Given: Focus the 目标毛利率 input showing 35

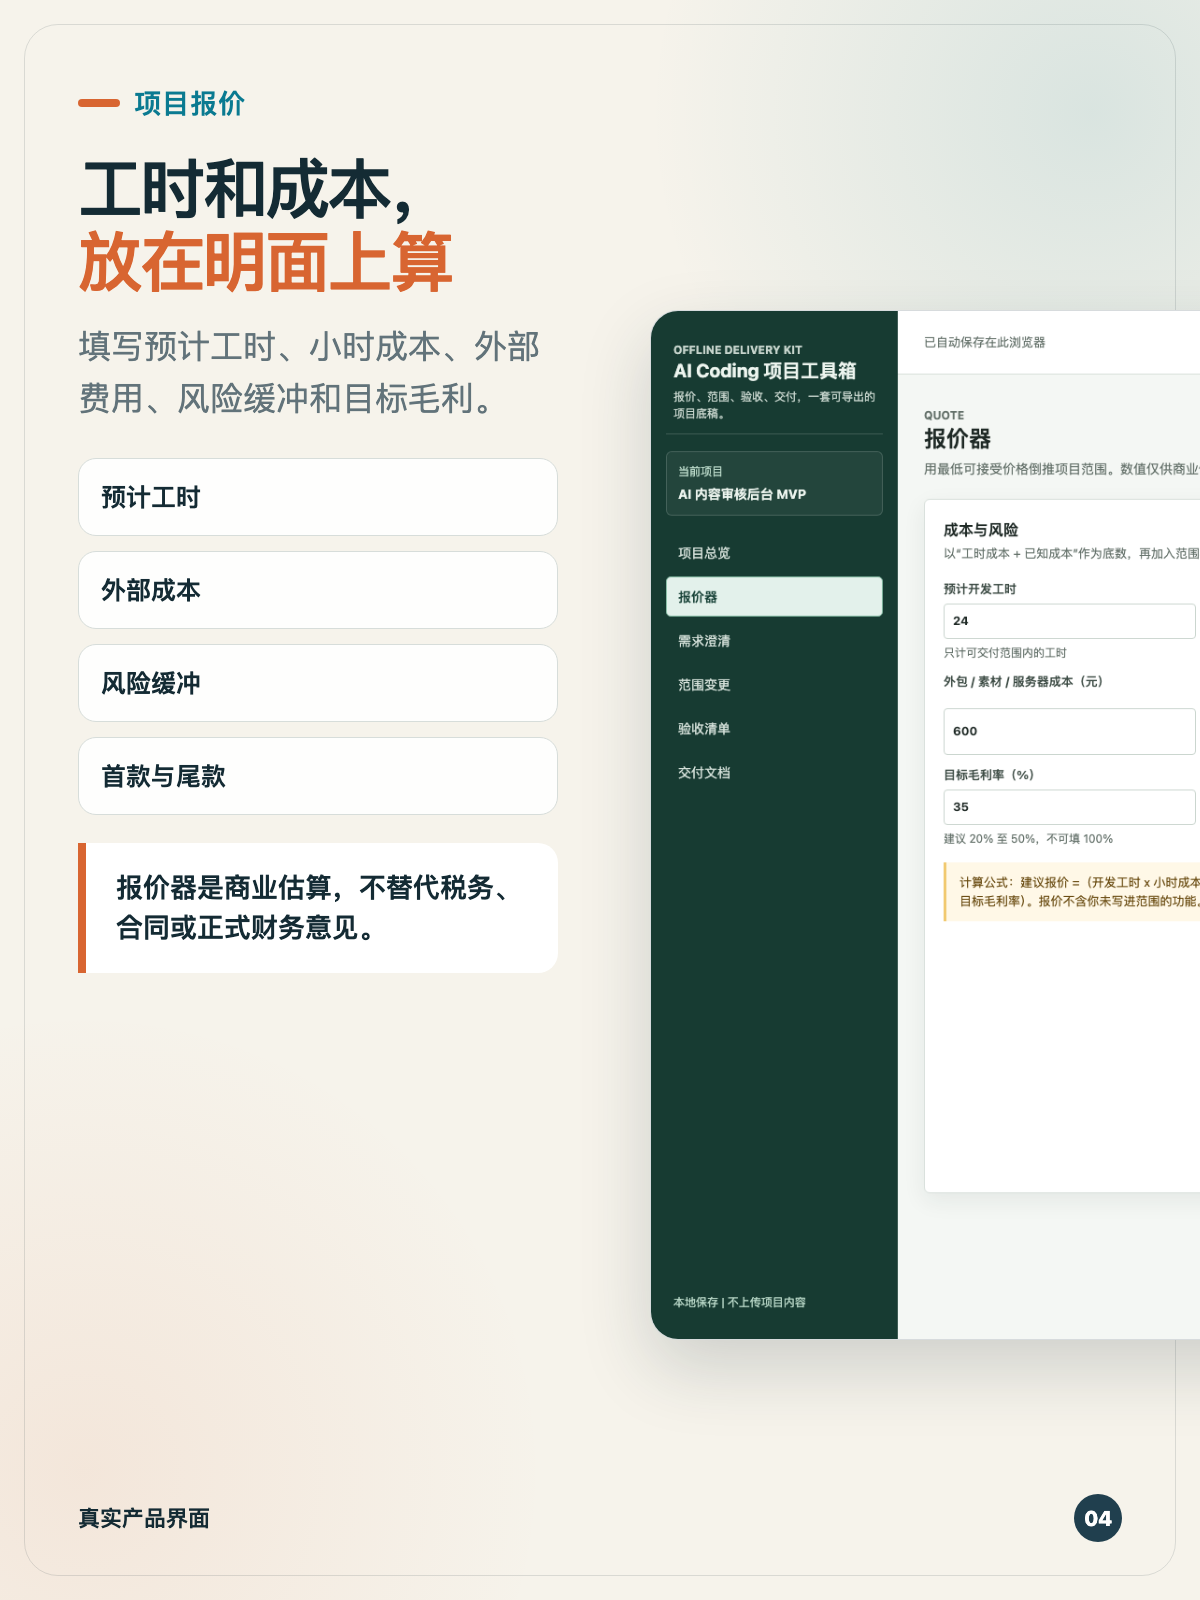Looking at the screenshot, I should tap(1070, 807).
